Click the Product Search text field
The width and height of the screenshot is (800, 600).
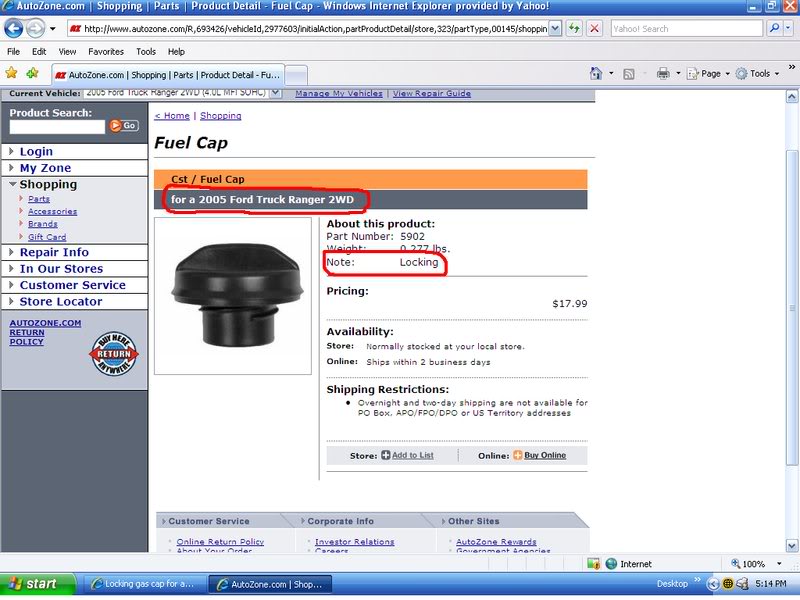[57, 127]
